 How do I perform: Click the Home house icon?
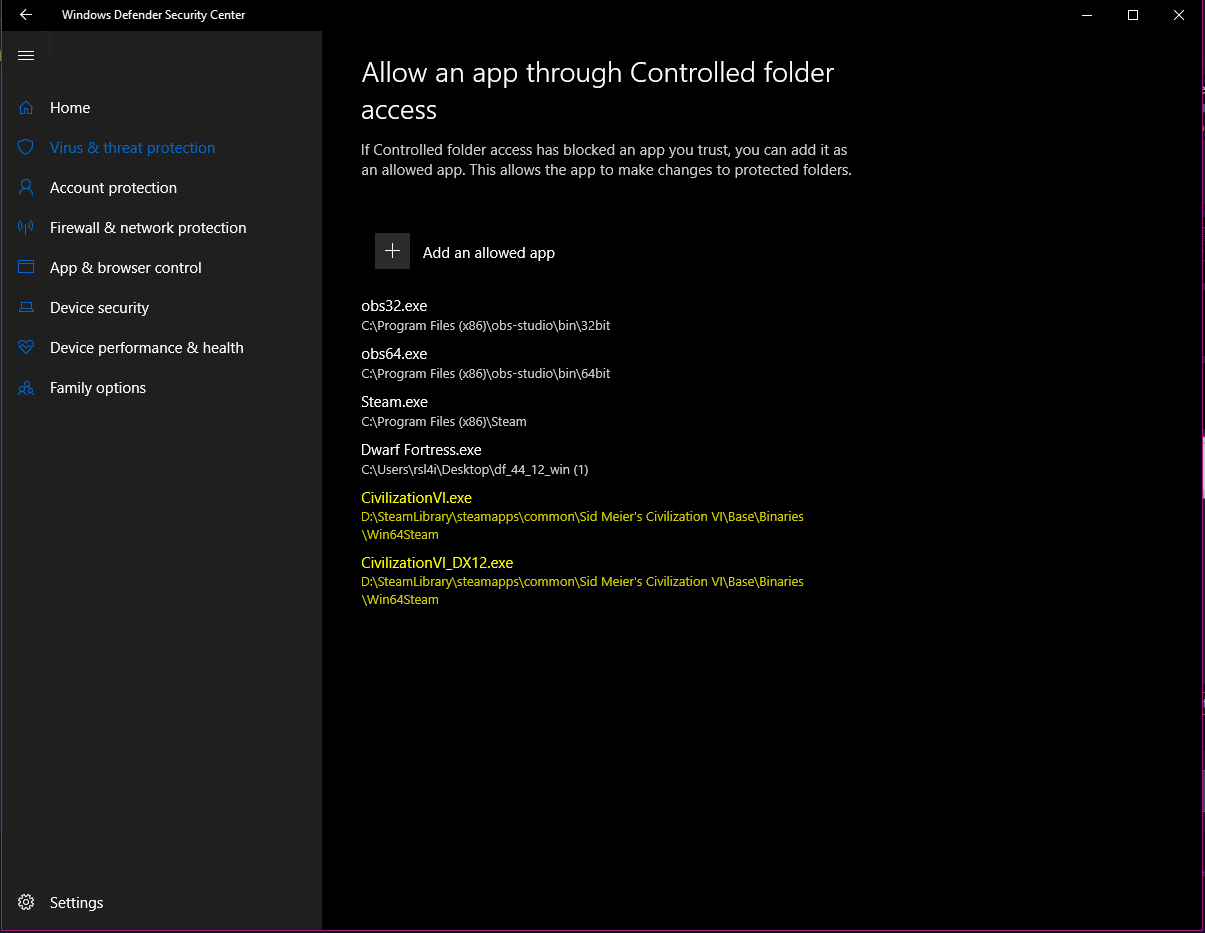point(27,108)
